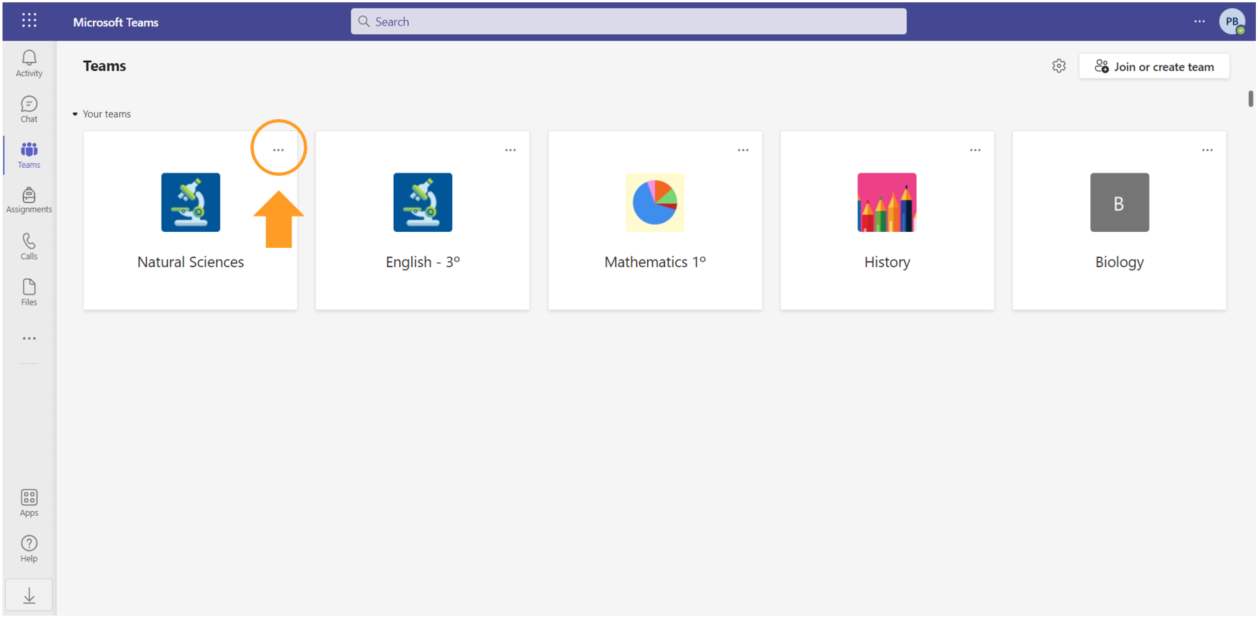This screenshot has height=621, width=1260.
Task: Click Join or create team button
Action: click(1154, 67)
